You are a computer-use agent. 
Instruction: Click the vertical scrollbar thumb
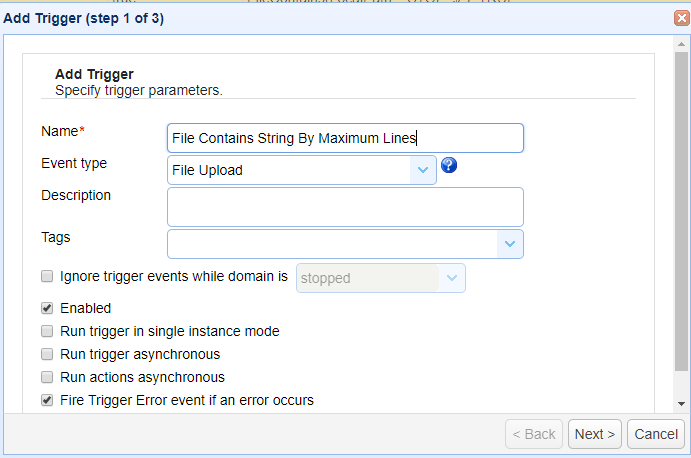(x=682, y=210)
